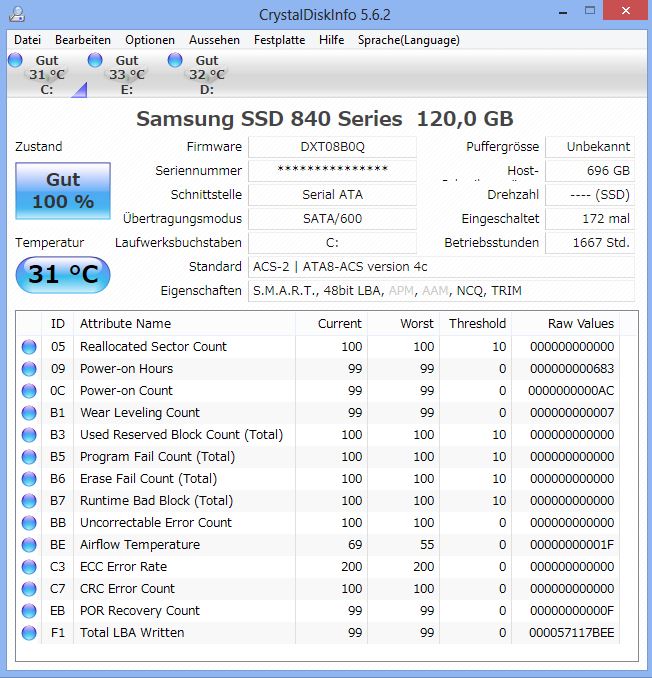Image resolution: width=652 pixels, height=678 pixels.
Task: Click status orb for Total LBA Written
Action: (x=29, y=633)
